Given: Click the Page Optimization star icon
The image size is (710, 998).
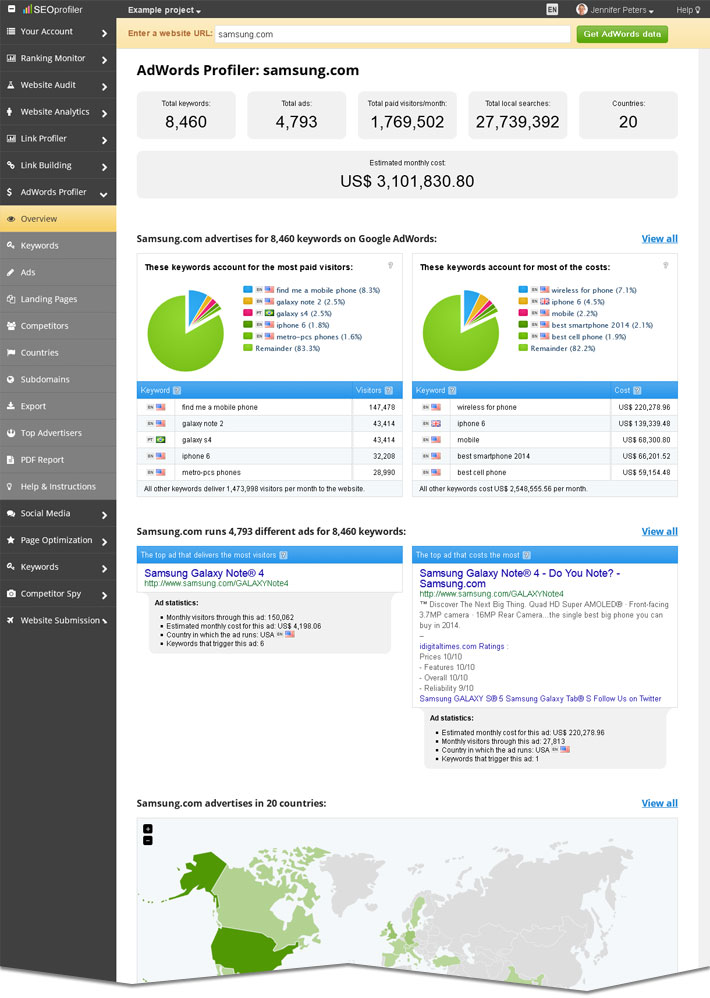Looking at the screenshot, I should (11, 540).
